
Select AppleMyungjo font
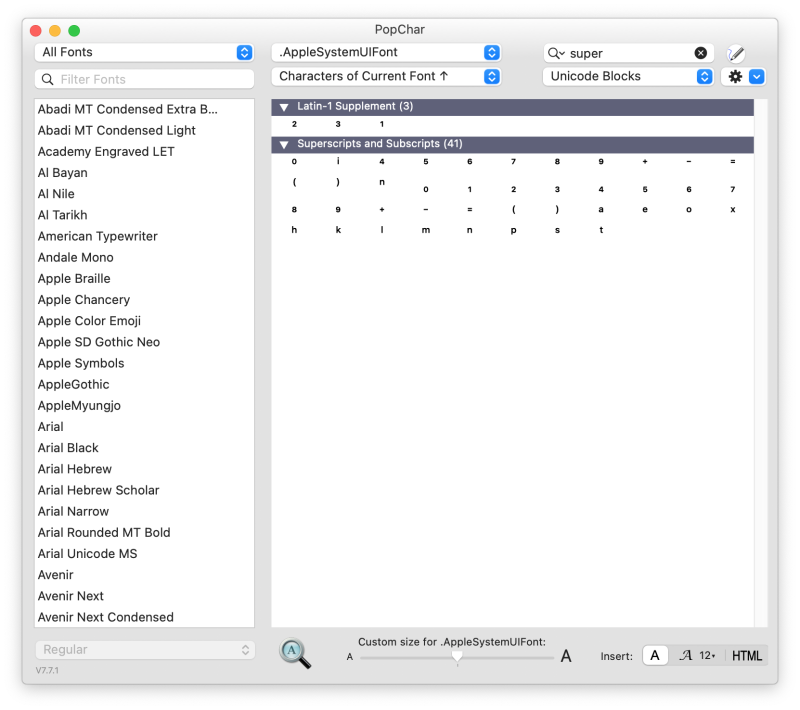[x=145, y=405]
